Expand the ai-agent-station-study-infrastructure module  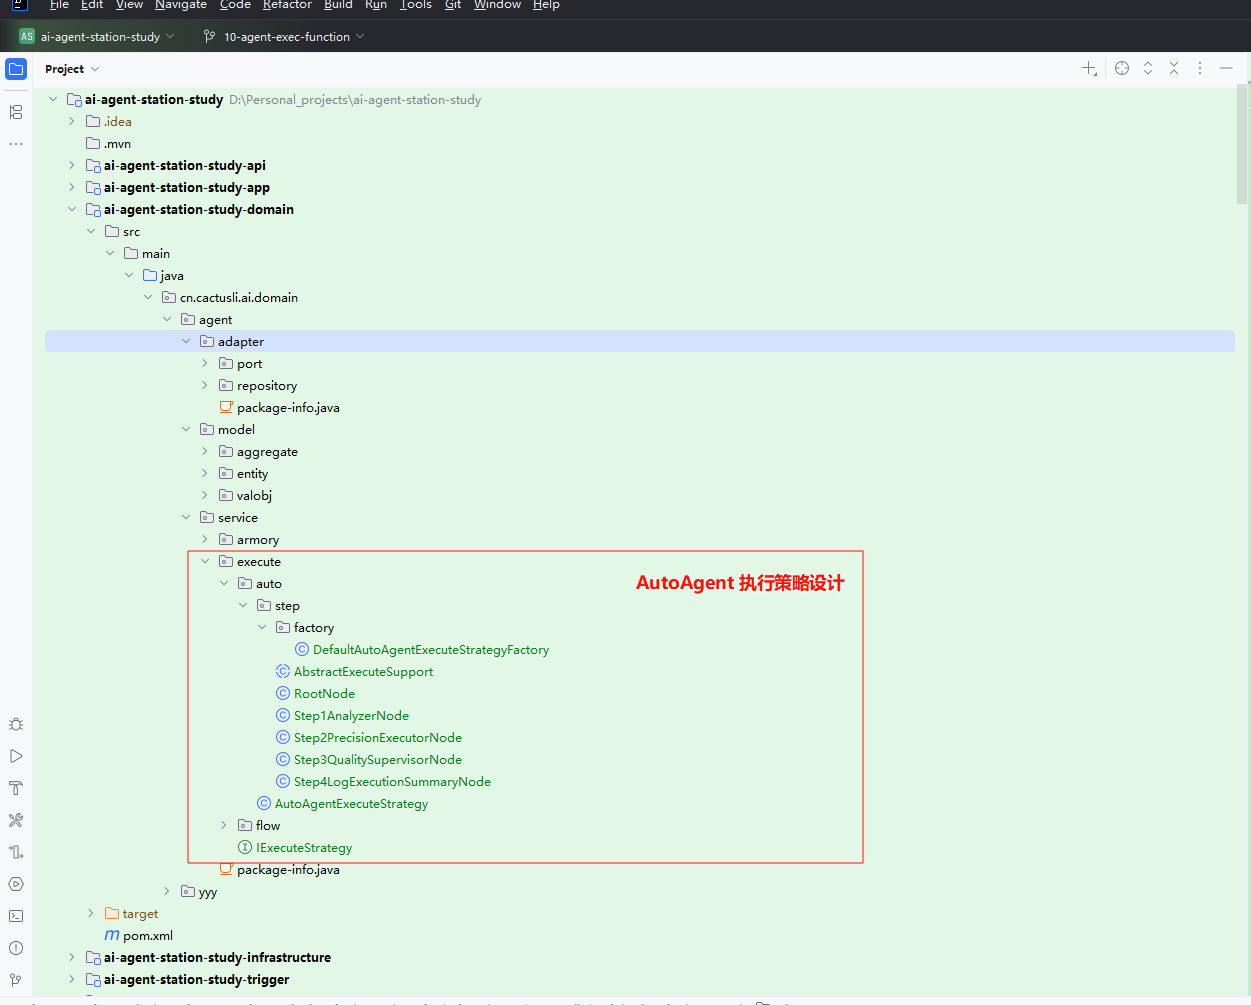[71, 958]
